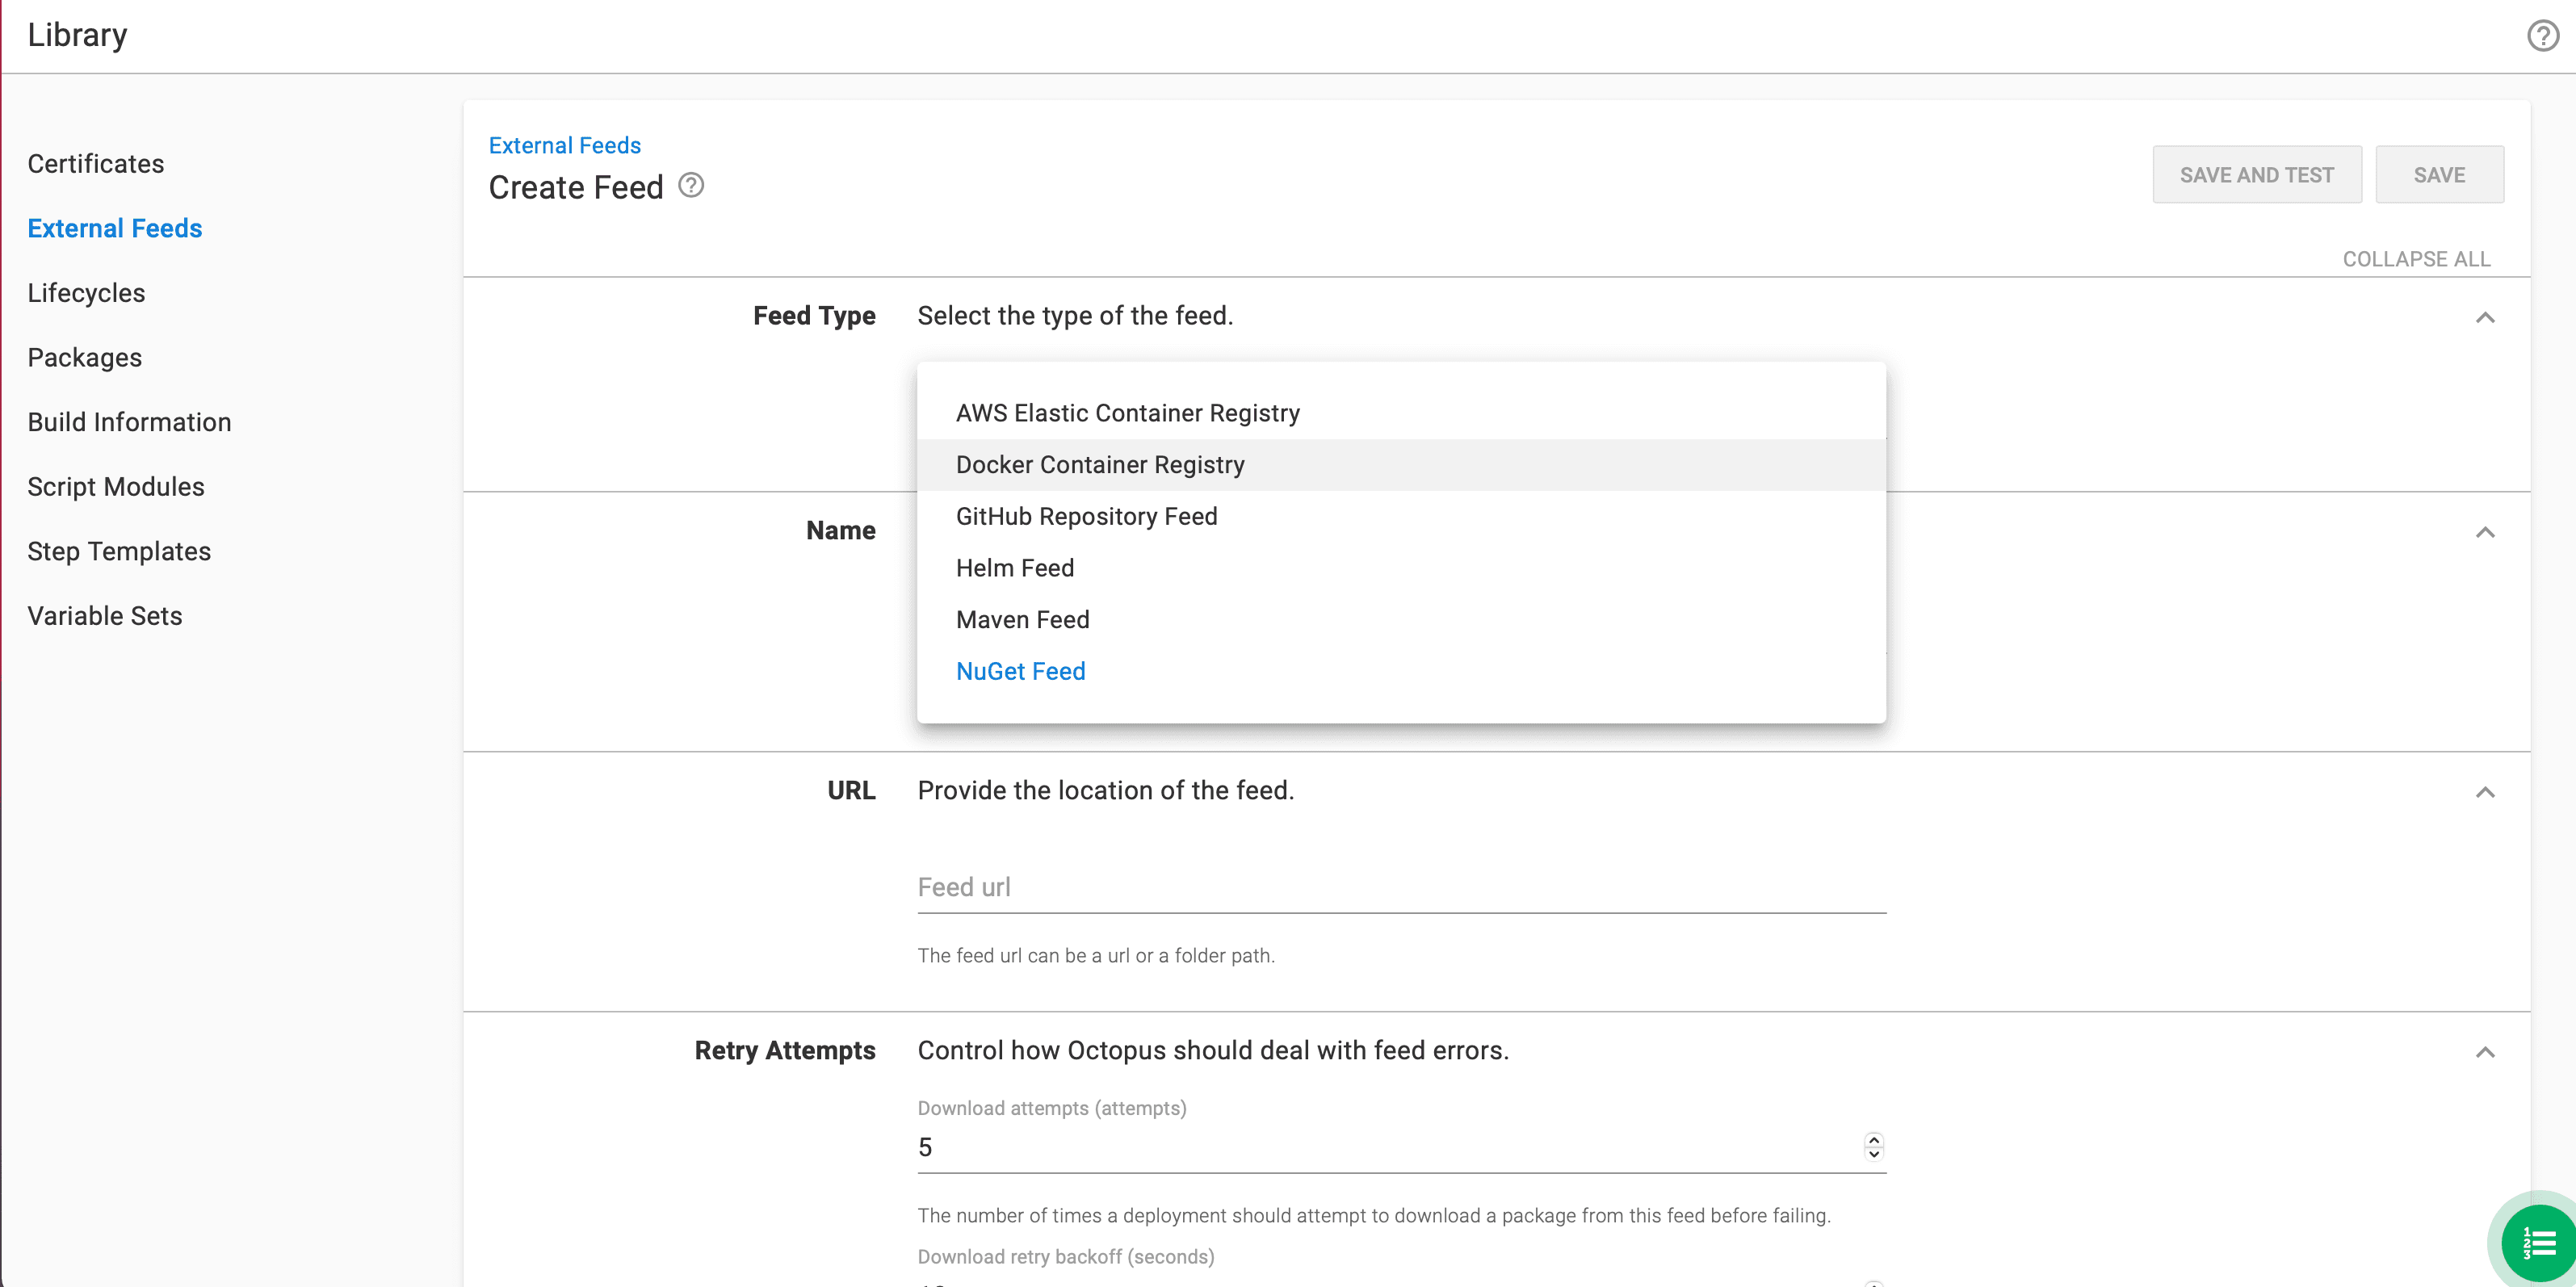This screenshot has height=1287, width=2576.
Task: Click the Download attempts stepper arrows
Action: pos(1873,1146)
